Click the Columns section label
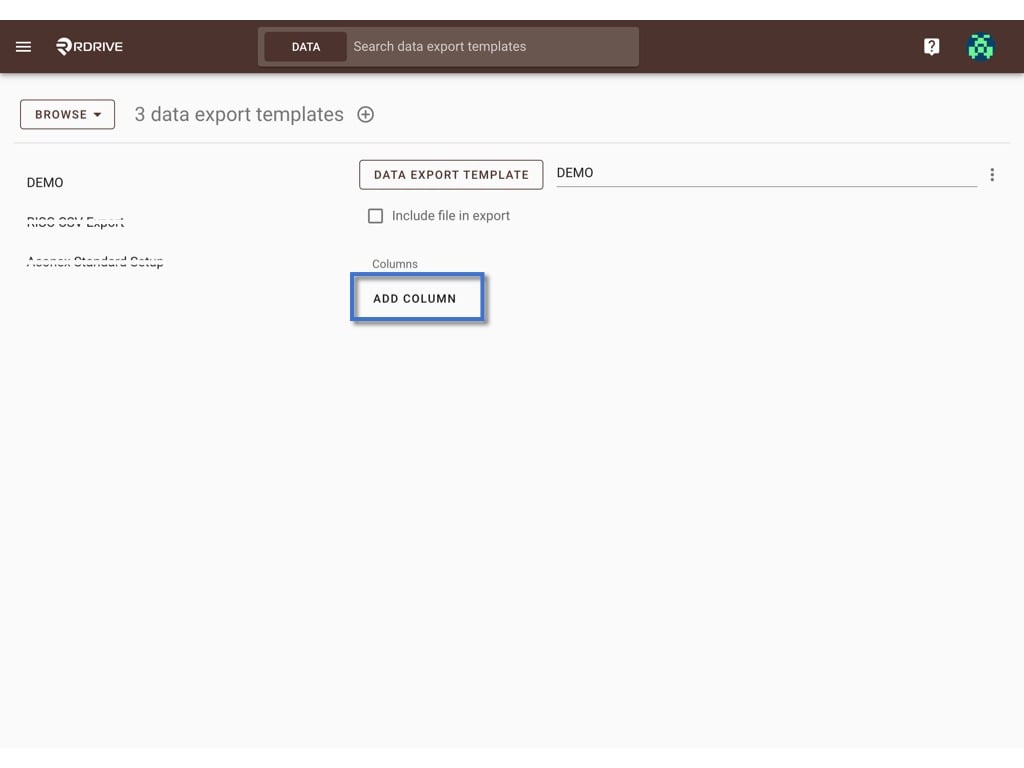1024x768 pixels. pos(394,264)
